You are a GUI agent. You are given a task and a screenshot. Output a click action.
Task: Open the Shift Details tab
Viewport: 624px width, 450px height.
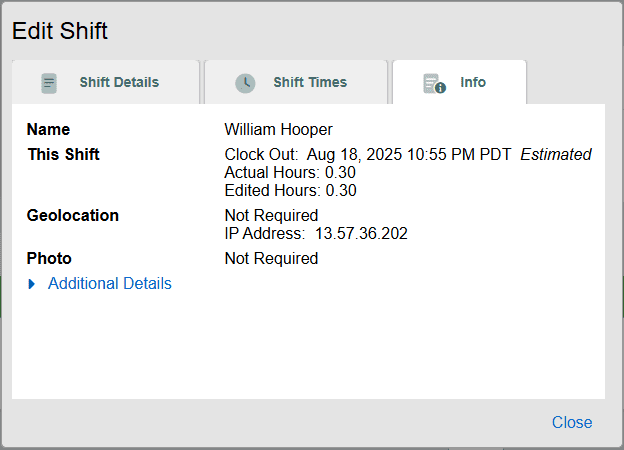point(118,82)
